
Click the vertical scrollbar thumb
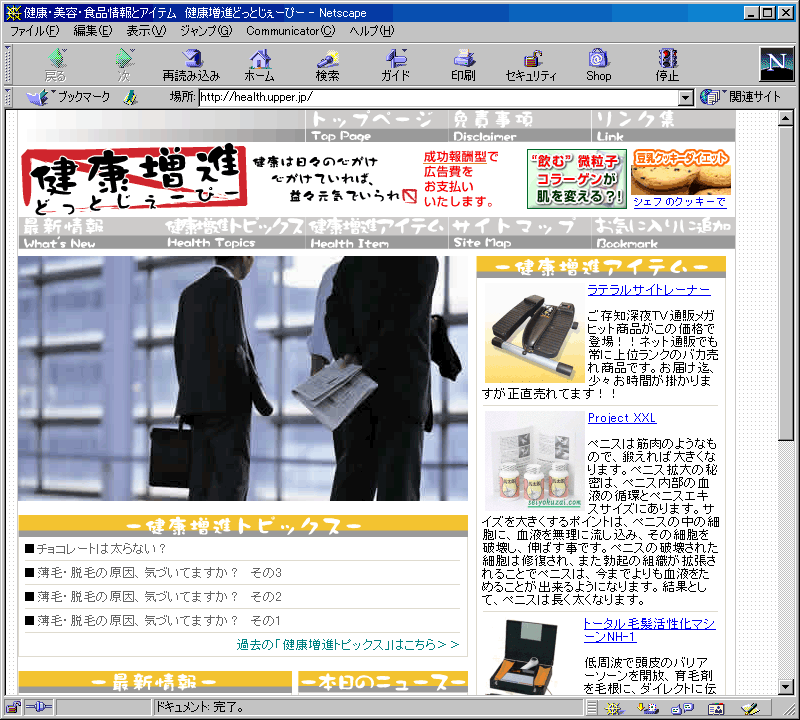click(x=786, y=283)
